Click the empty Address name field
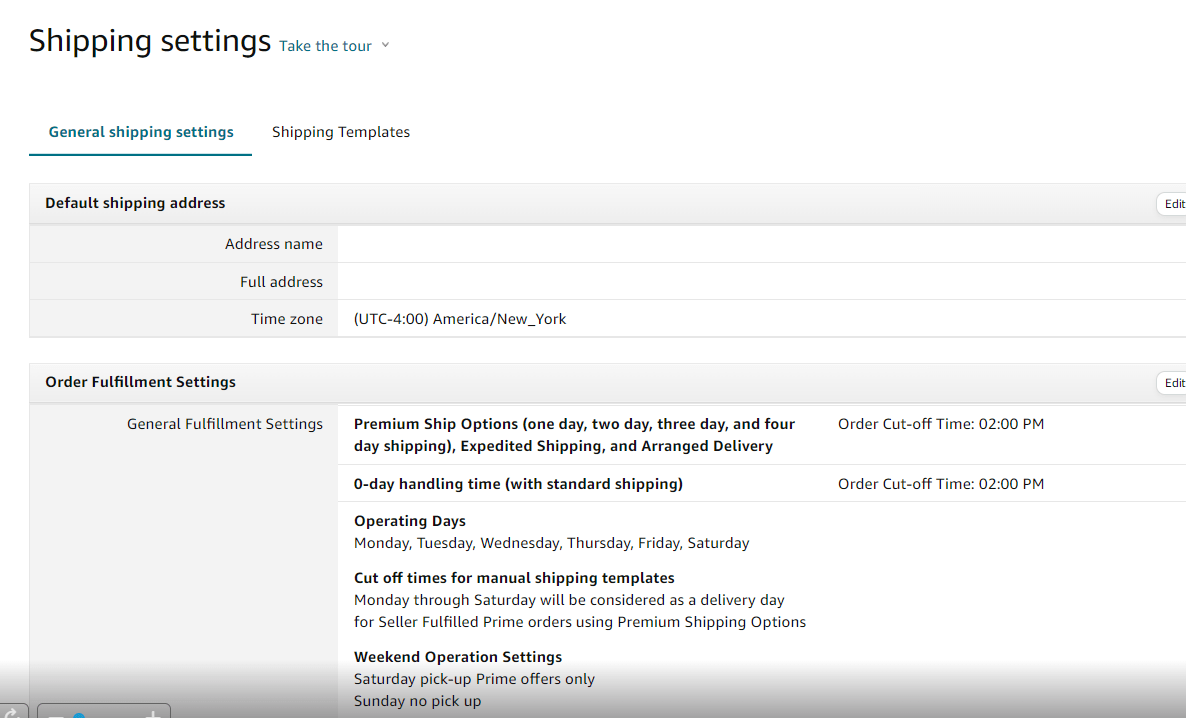Screen dimensions: 1186x718 tap(700, 243)
